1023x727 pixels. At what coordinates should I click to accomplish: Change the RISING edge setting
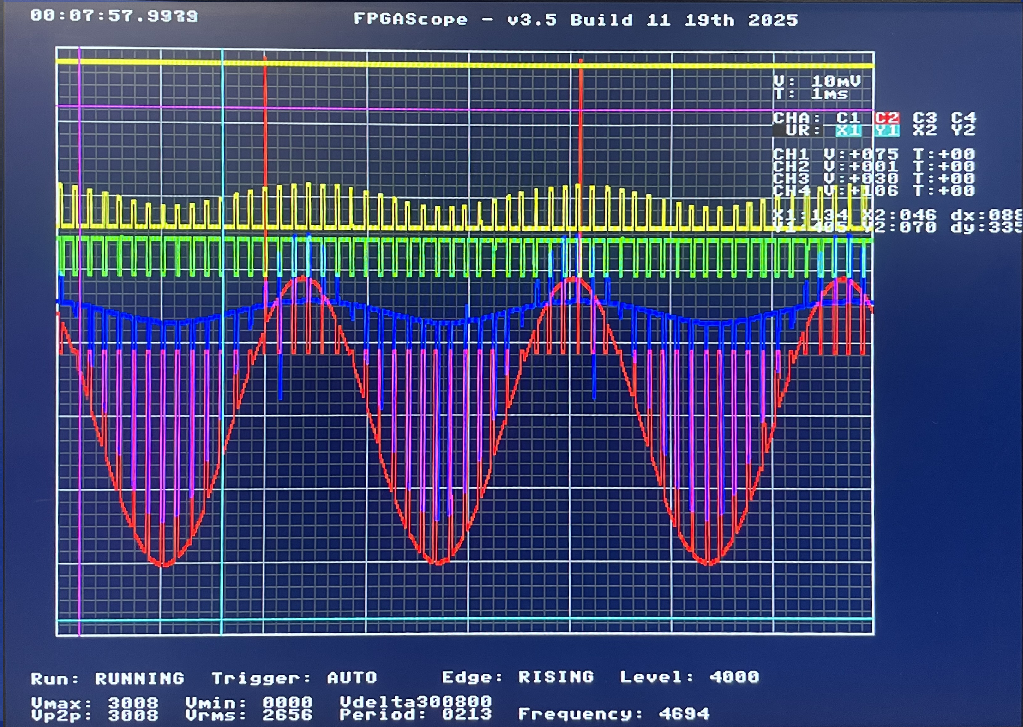555,678
